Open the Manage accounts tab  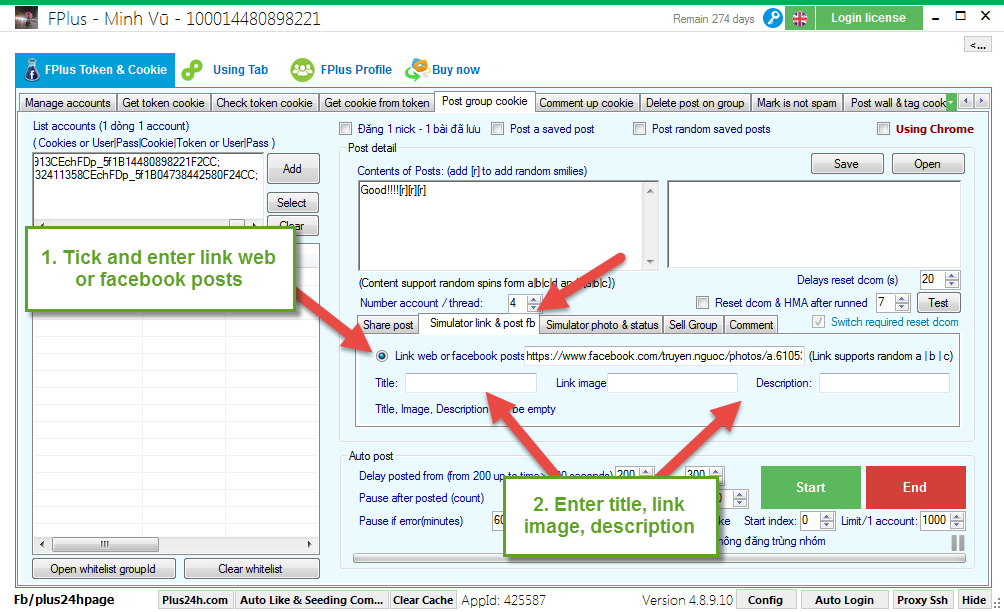click(67, 102)
